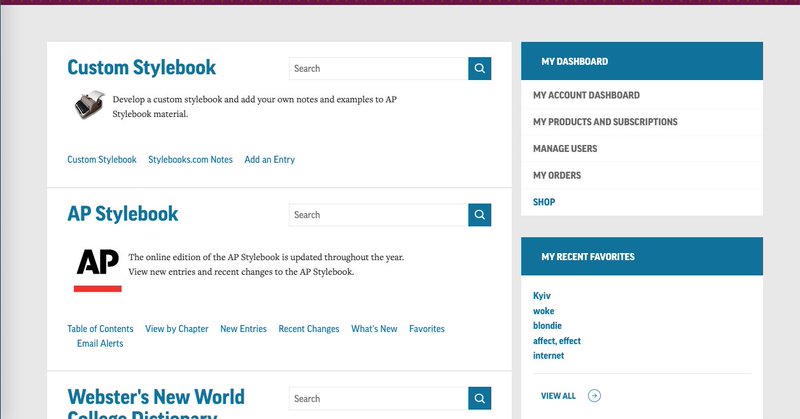Open the New Entries link
This screenshot has height=419, width=800.
(243, 329)
